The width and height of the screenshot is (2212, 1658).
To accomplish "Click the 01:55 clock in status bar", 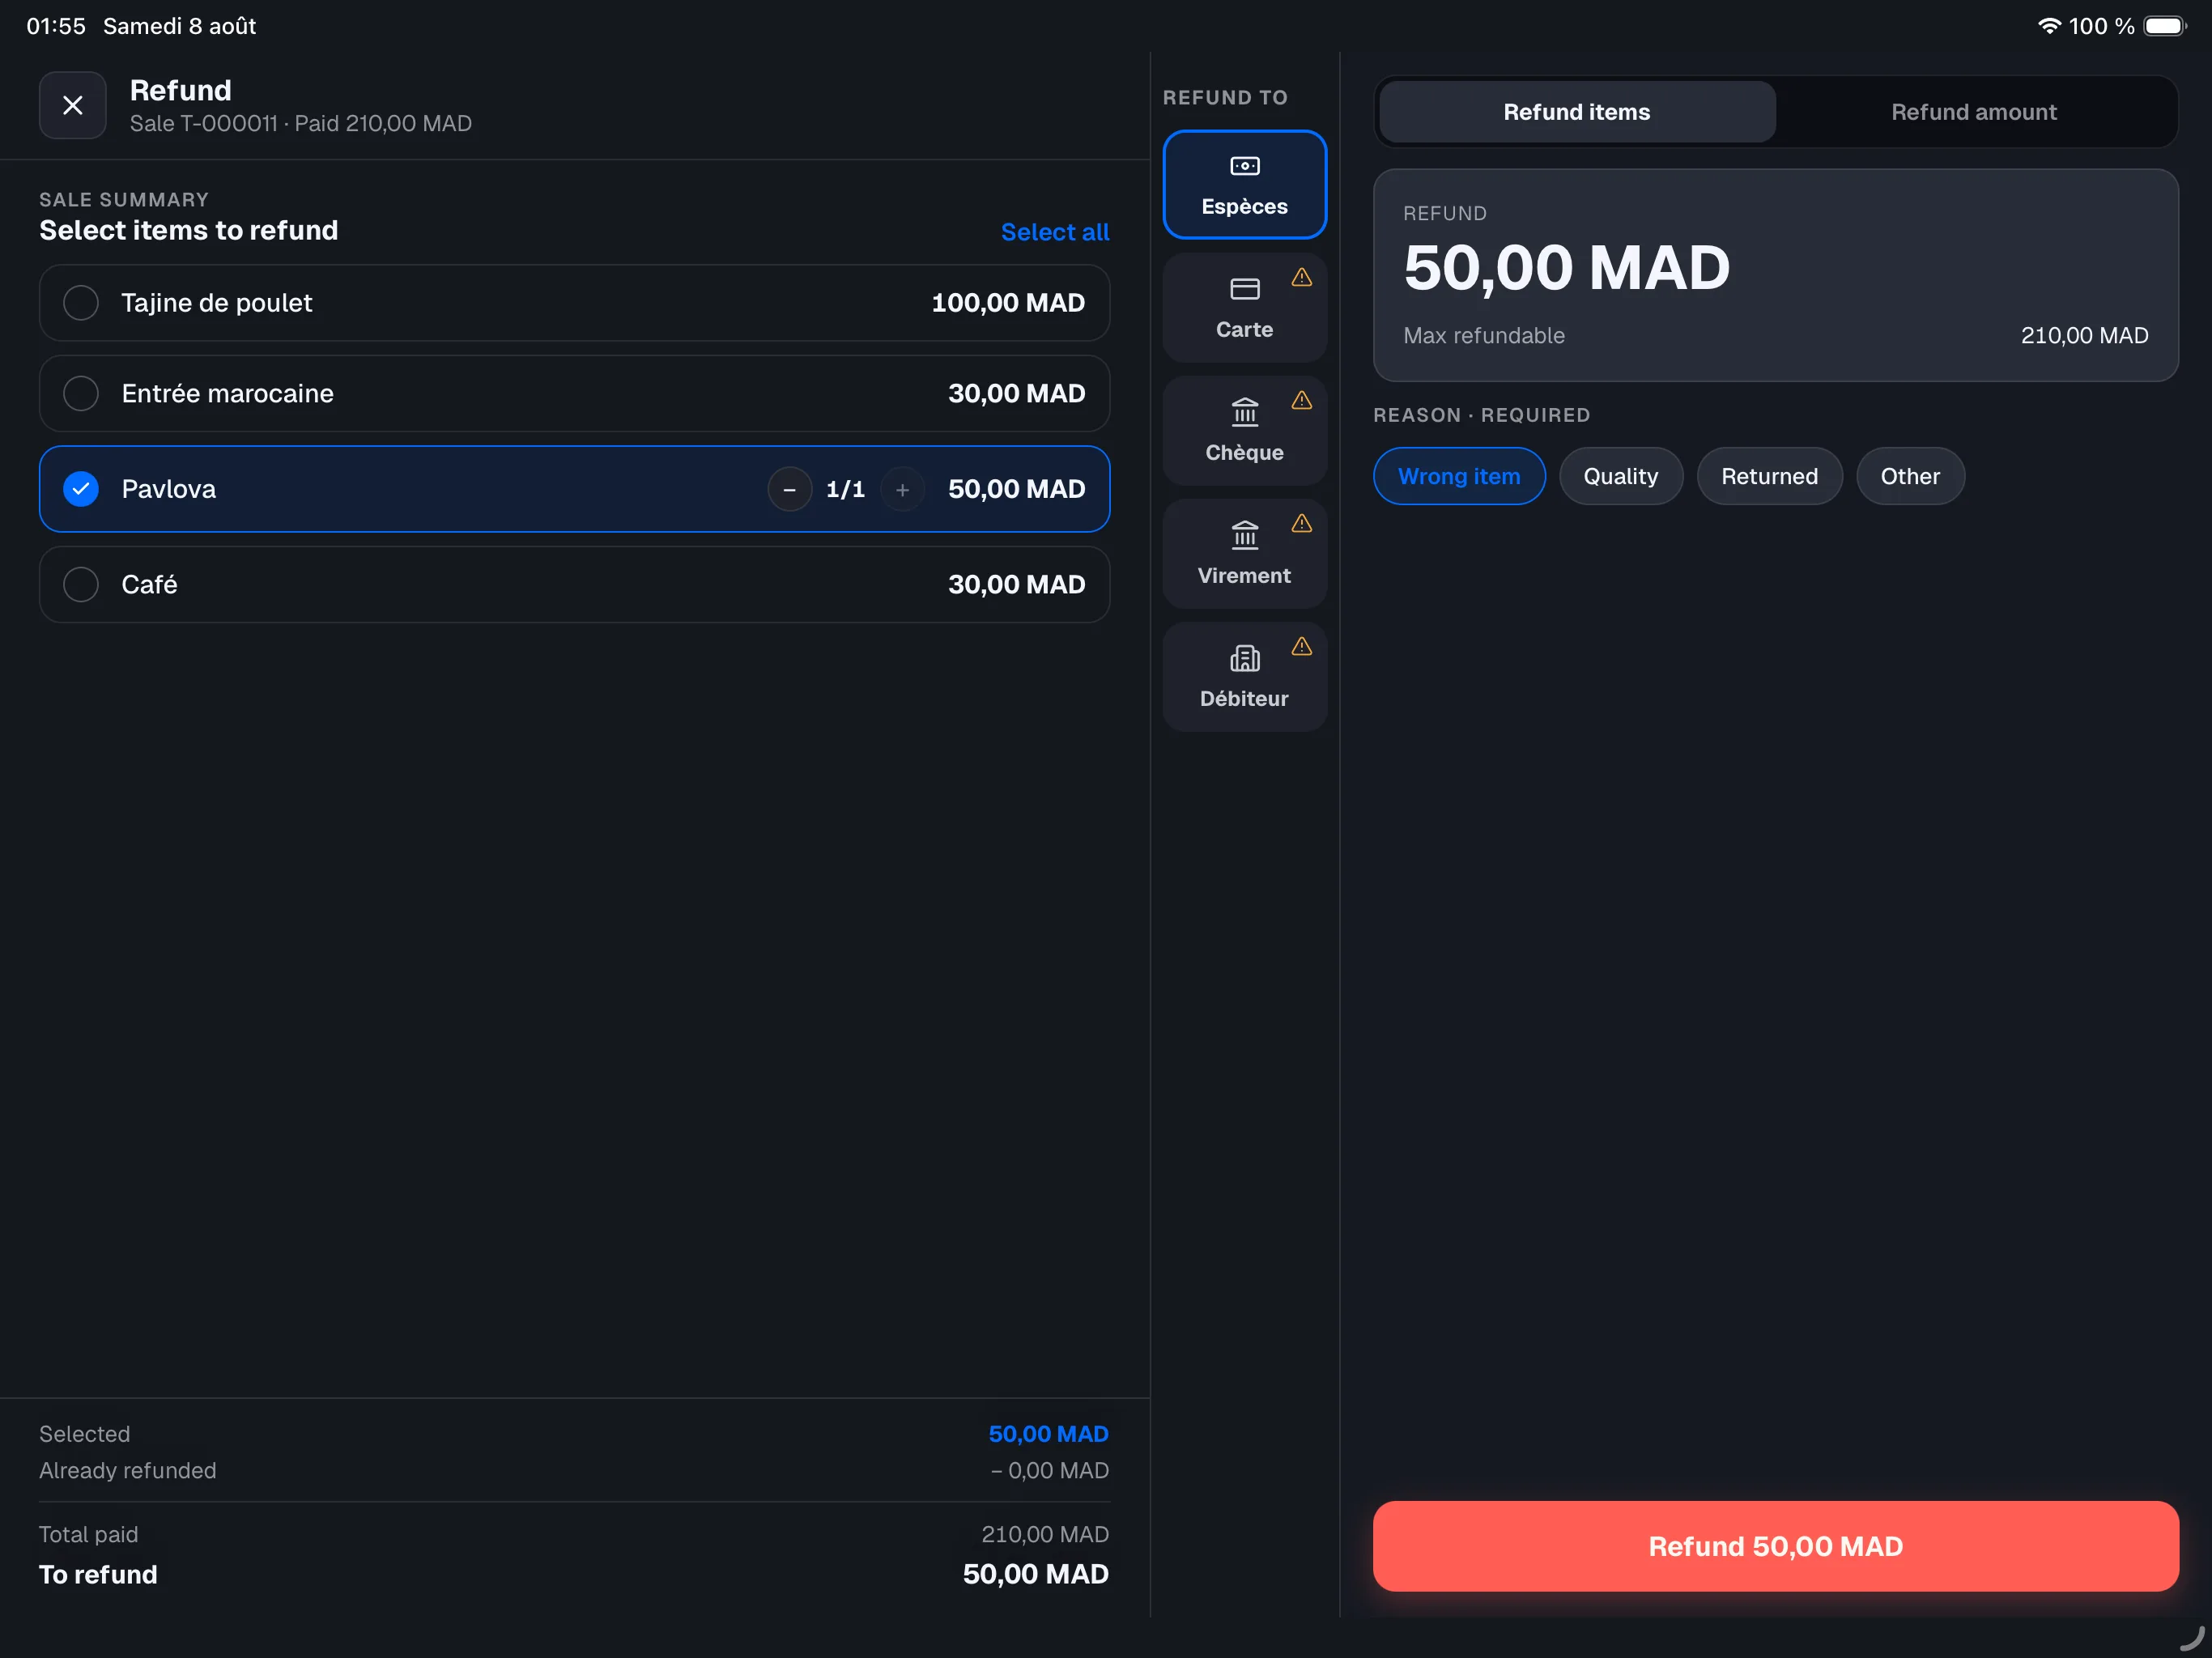I will pos(56,26).
